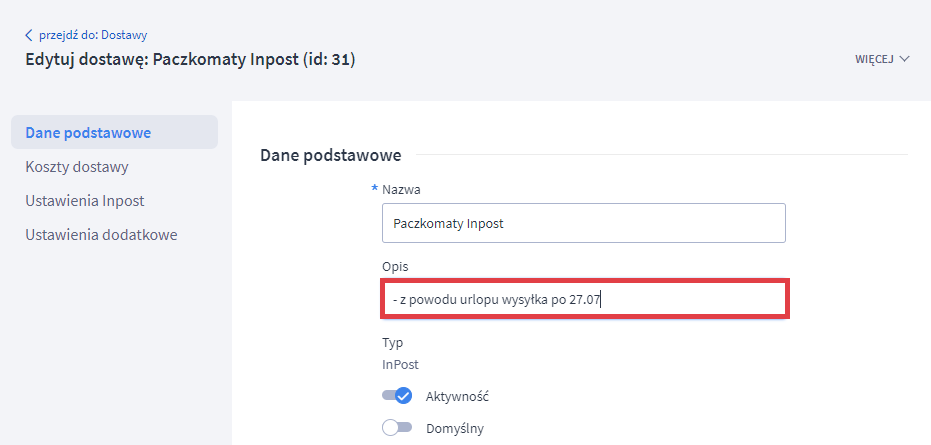Click the Aktywność toggle label
931x445 pixels.
pos(457,396)
